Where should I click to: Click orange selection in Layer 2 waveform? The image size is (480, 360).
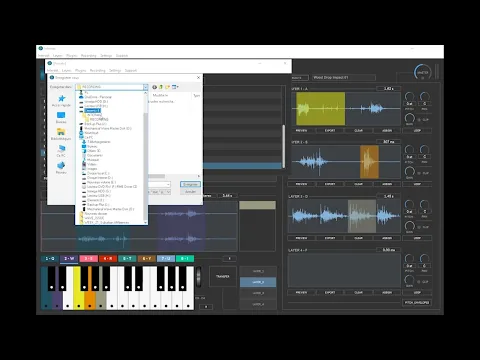click(x=369, y=162)
